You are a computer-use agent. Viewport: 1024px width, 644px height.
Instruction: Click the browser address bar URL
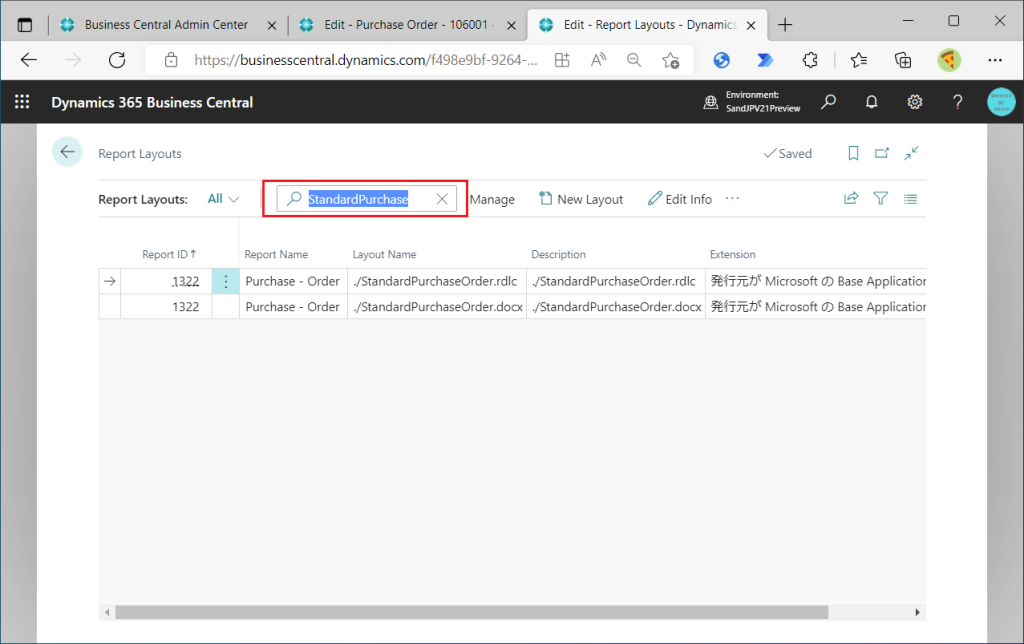tap(366, 60)
